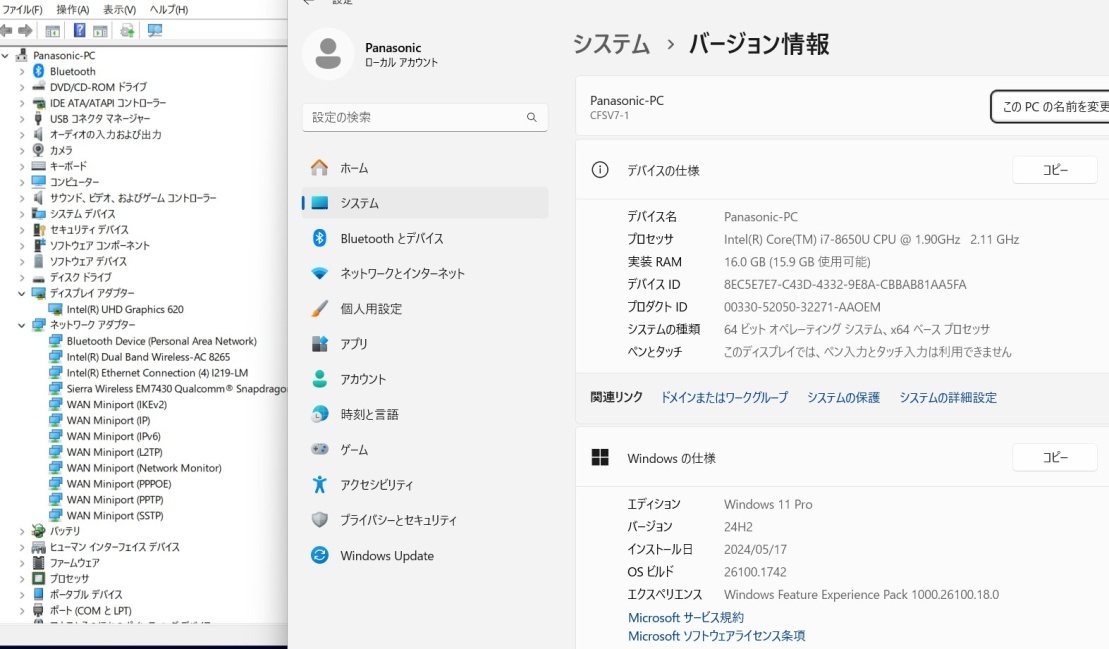Copy デバイスの仕様 with コピー button

[1055, 170]
